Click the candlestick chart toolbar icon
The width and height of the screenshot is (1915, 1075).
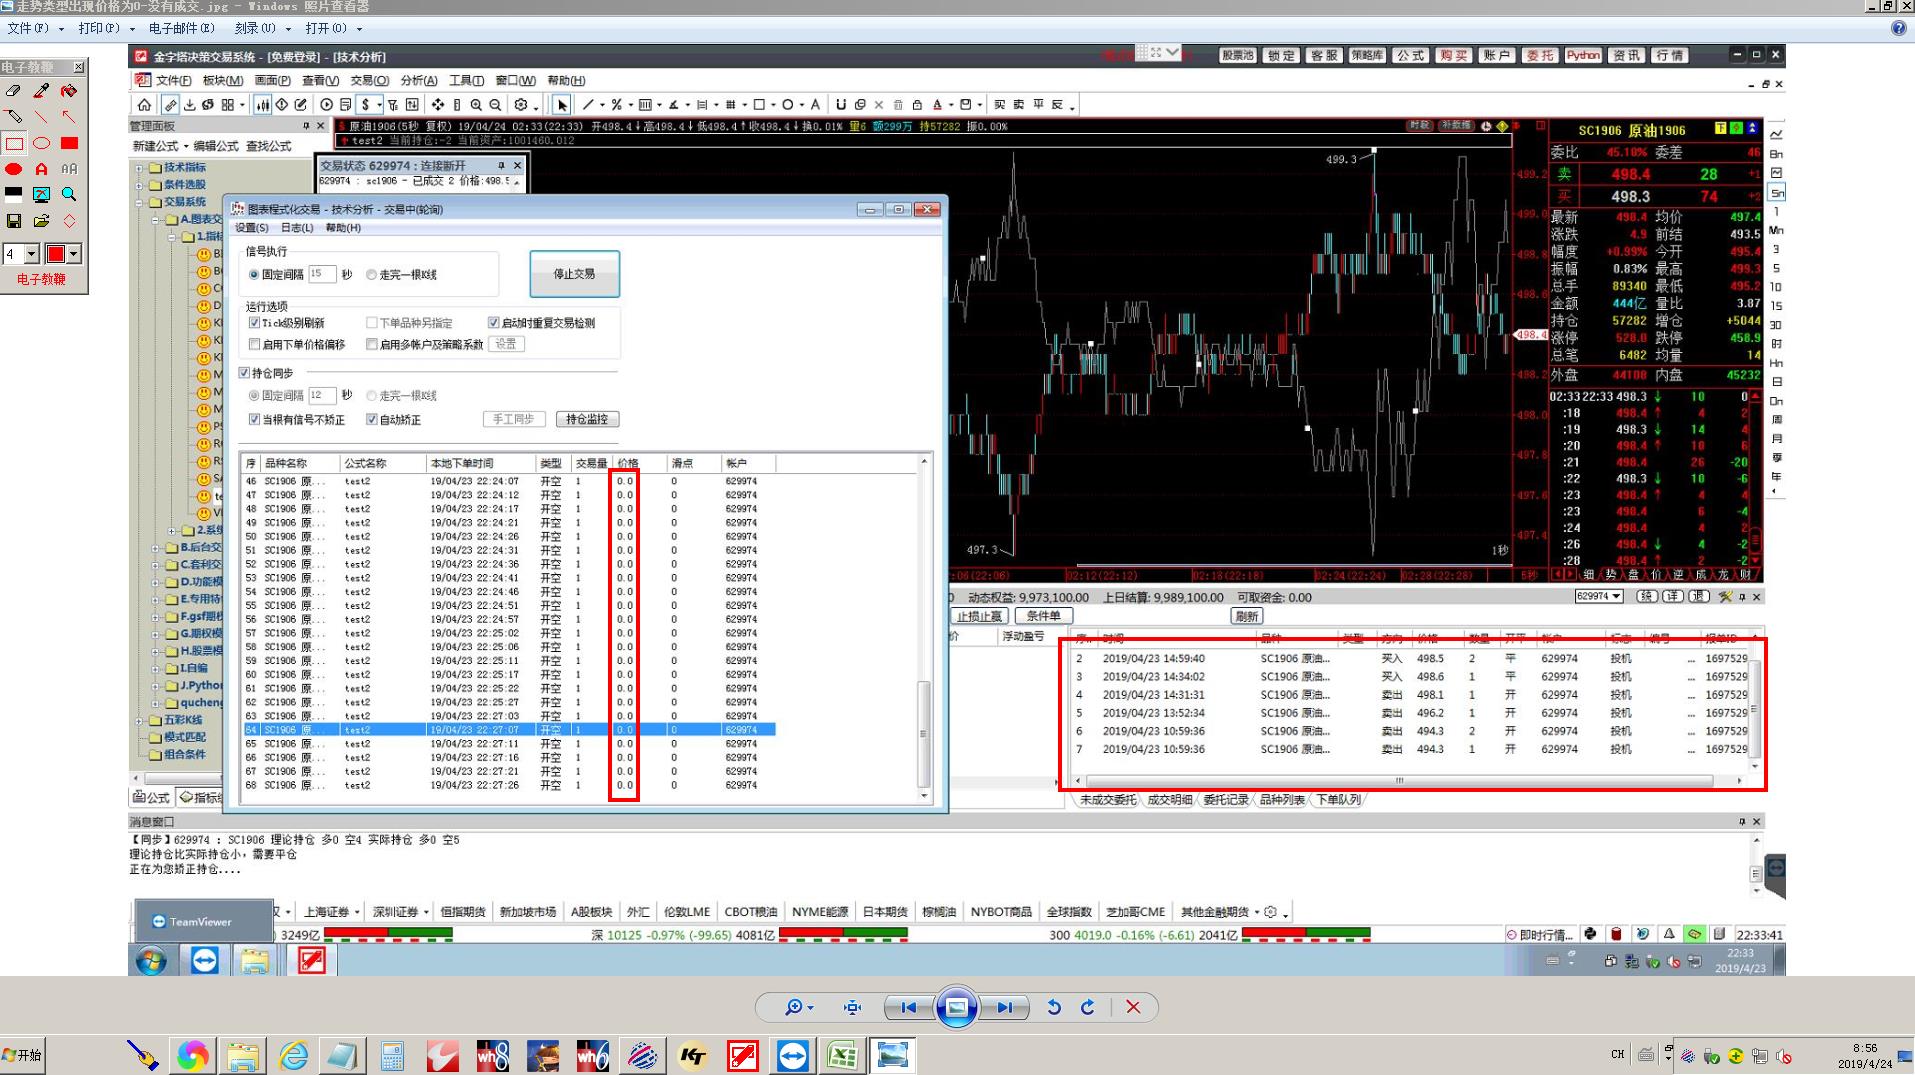click(x=262, y=105)
